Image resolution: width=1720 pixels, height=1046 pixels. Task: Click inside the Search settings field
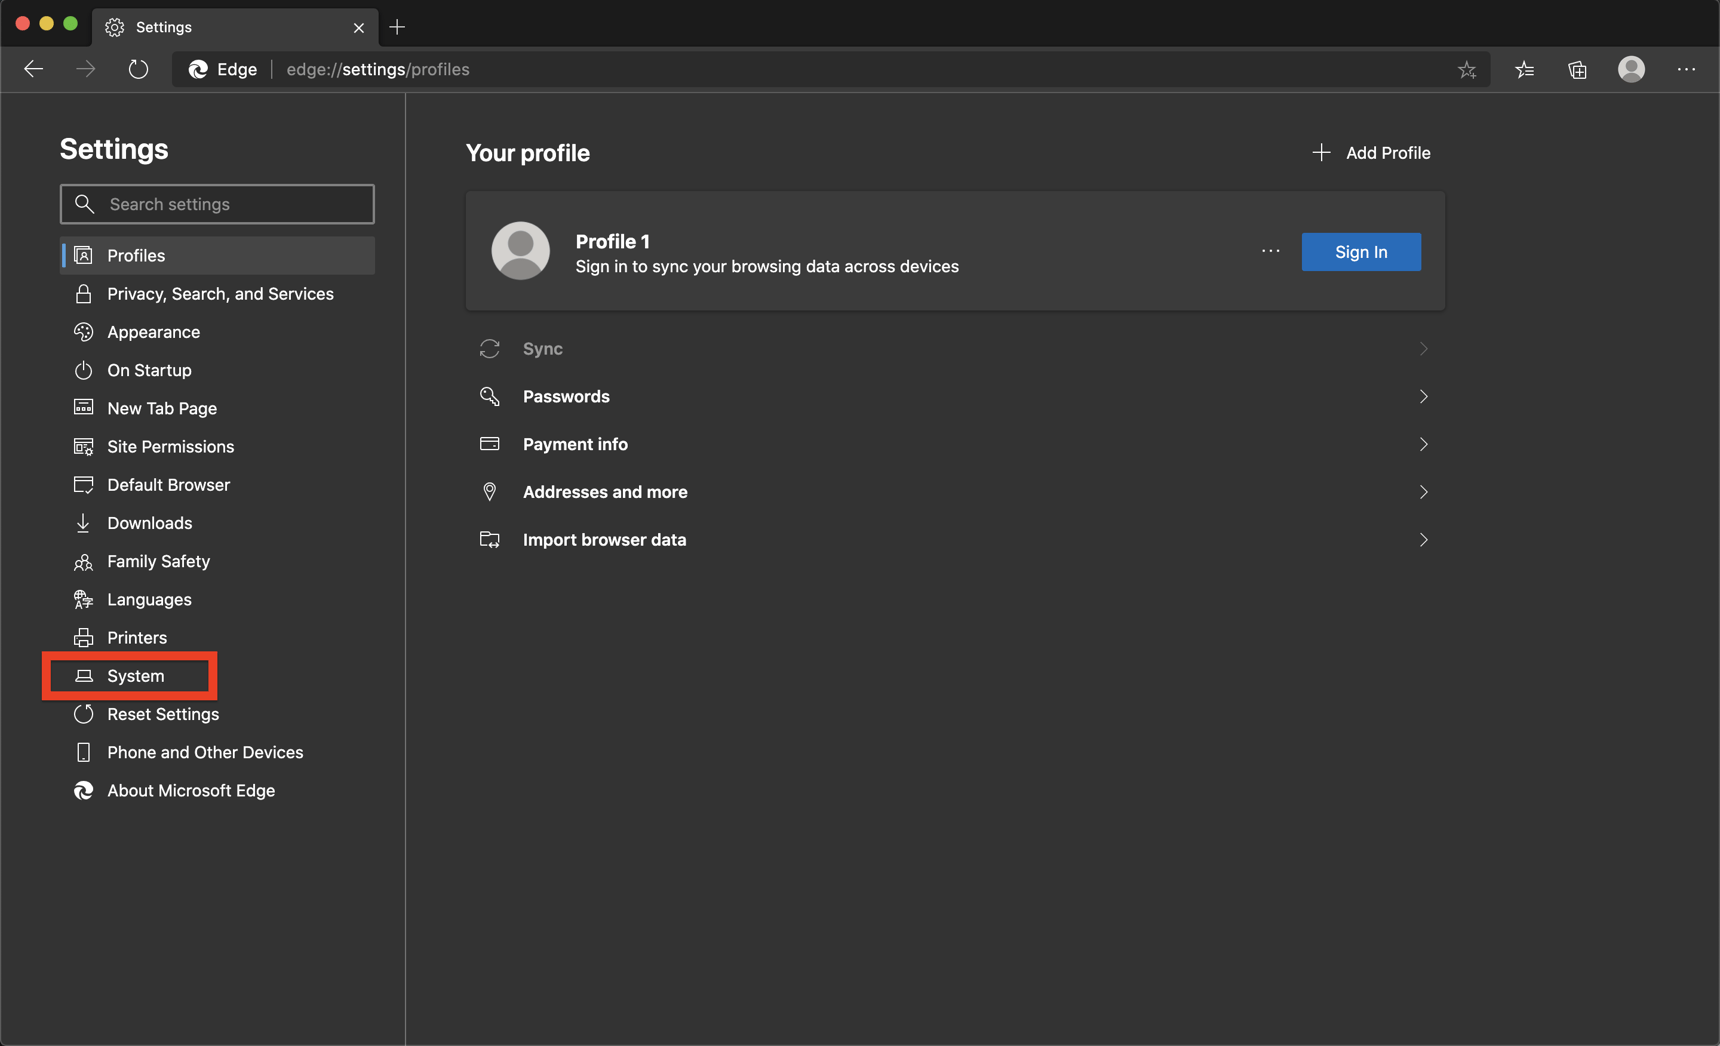click(217, 203)
